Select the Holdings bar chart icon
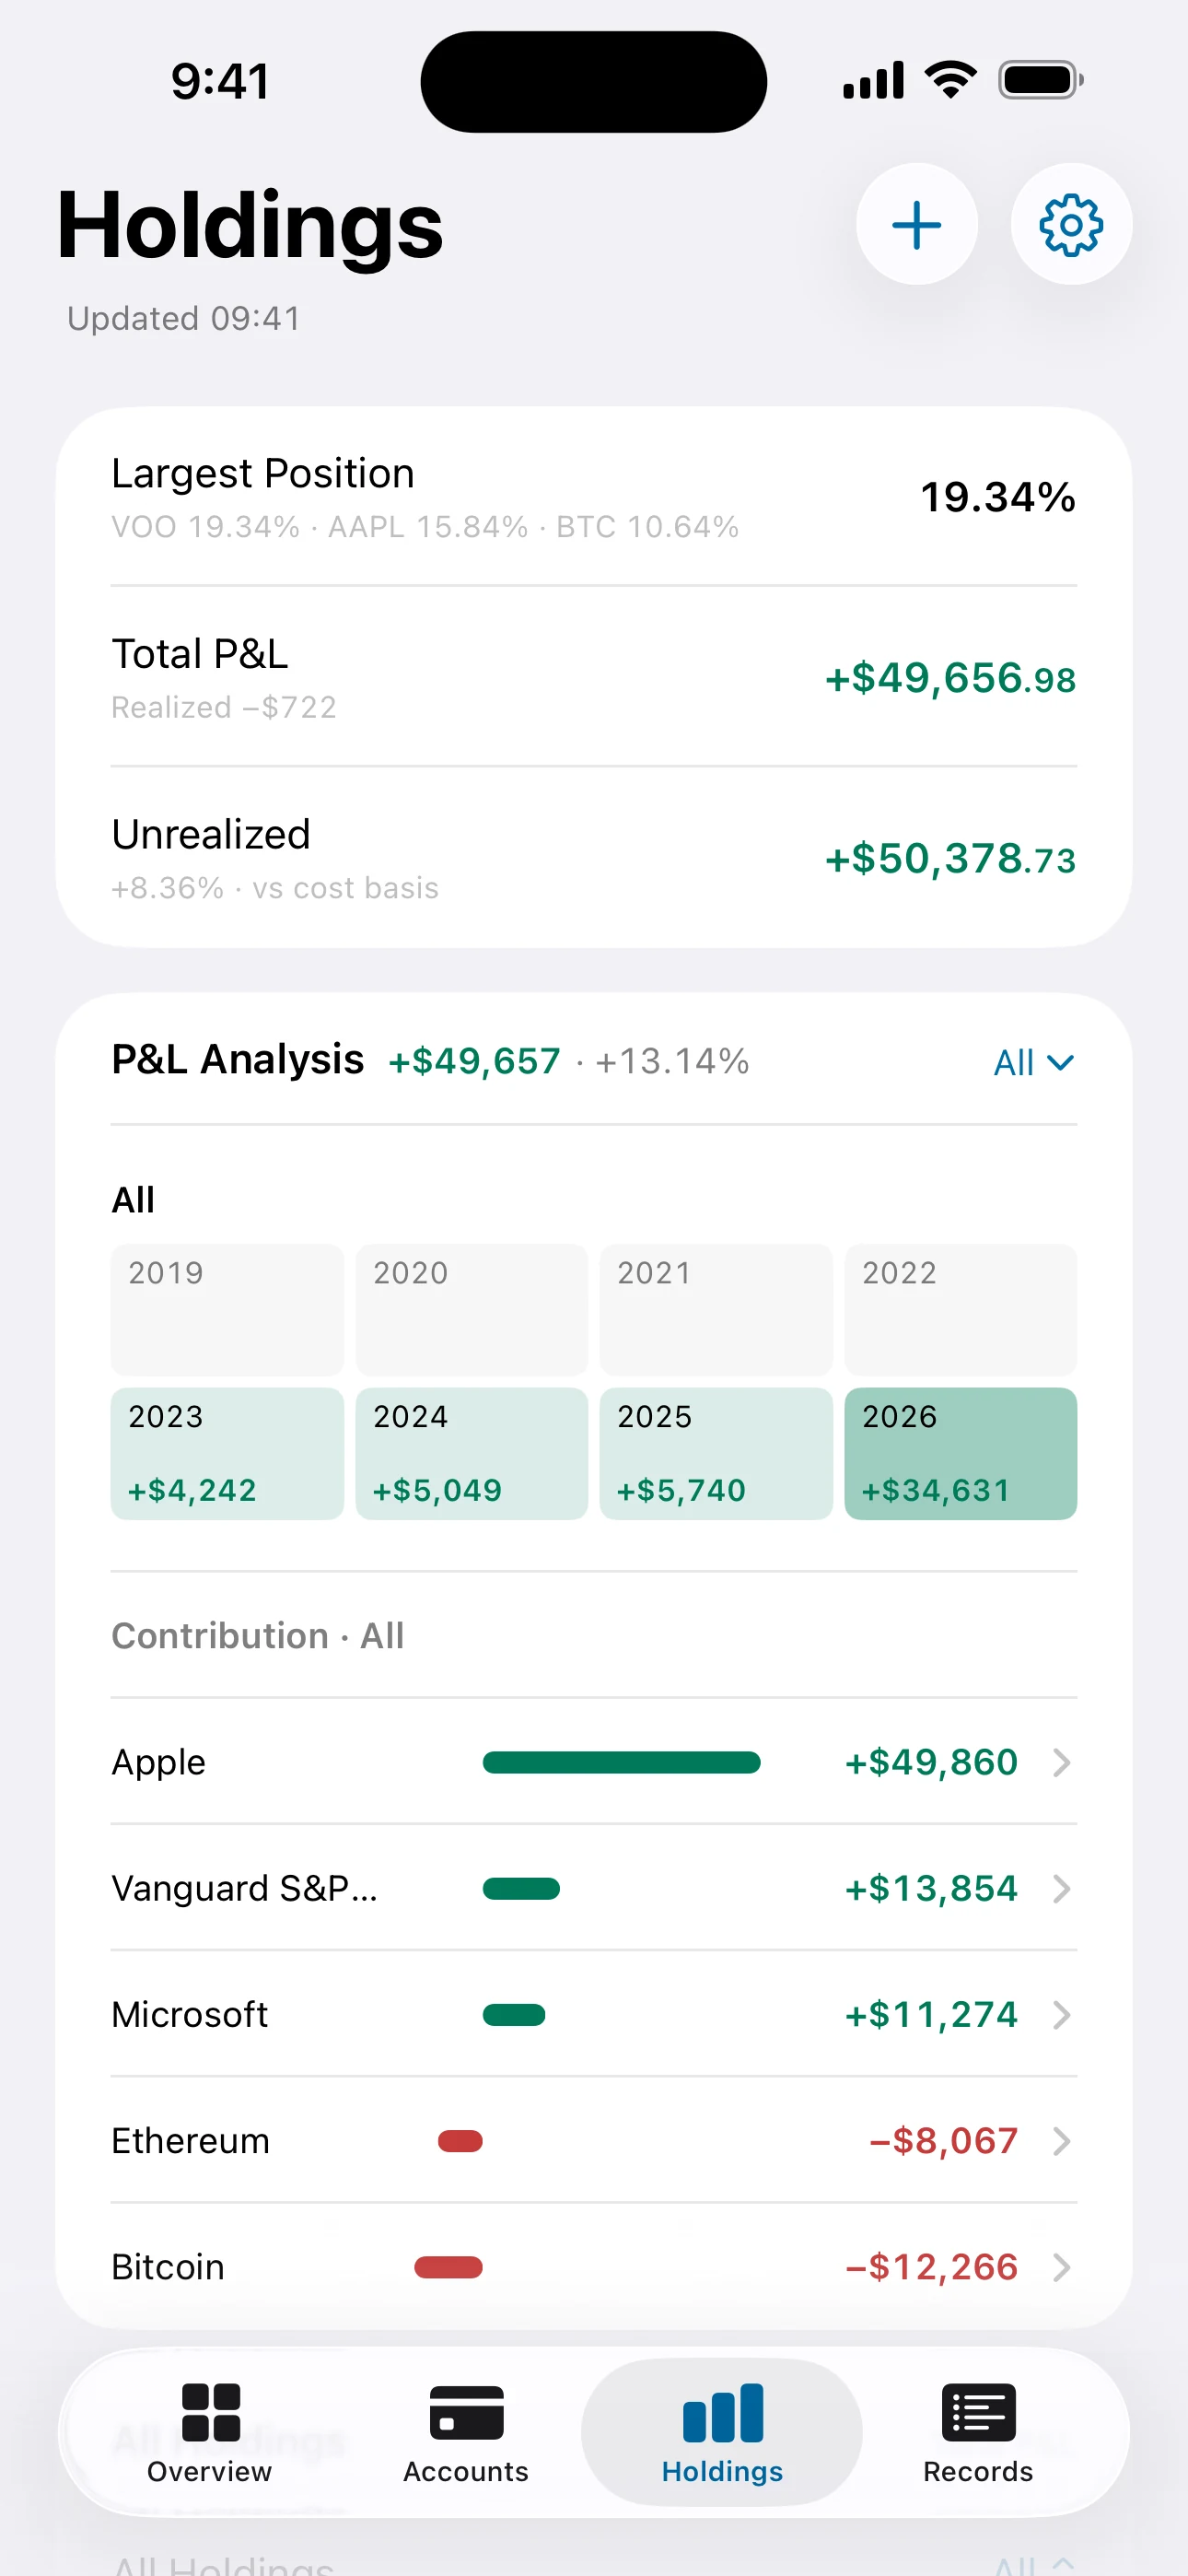 722,2412
